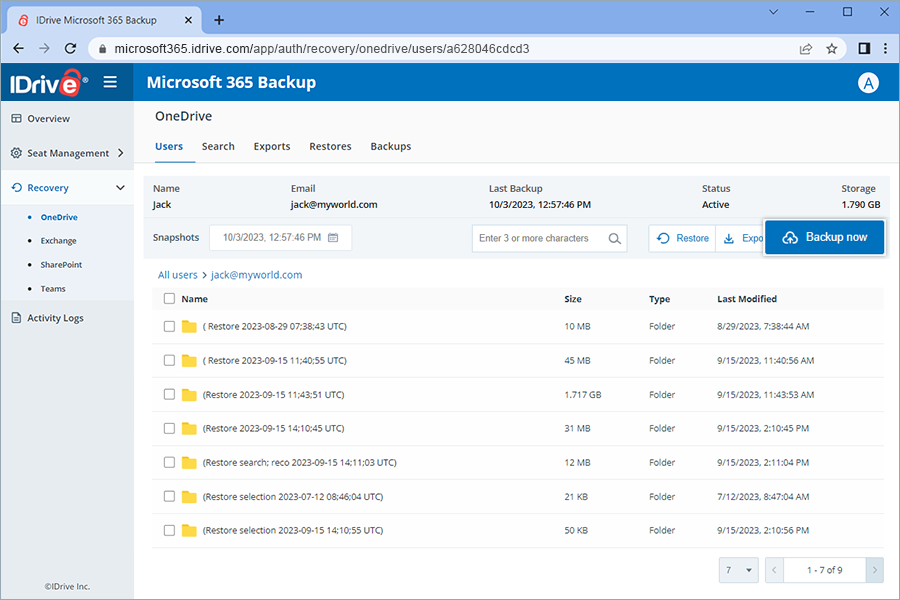Check the box for Restore 2023-08-29 07;38;43 folder
900x600 pixels.
(x=169, y=327)
